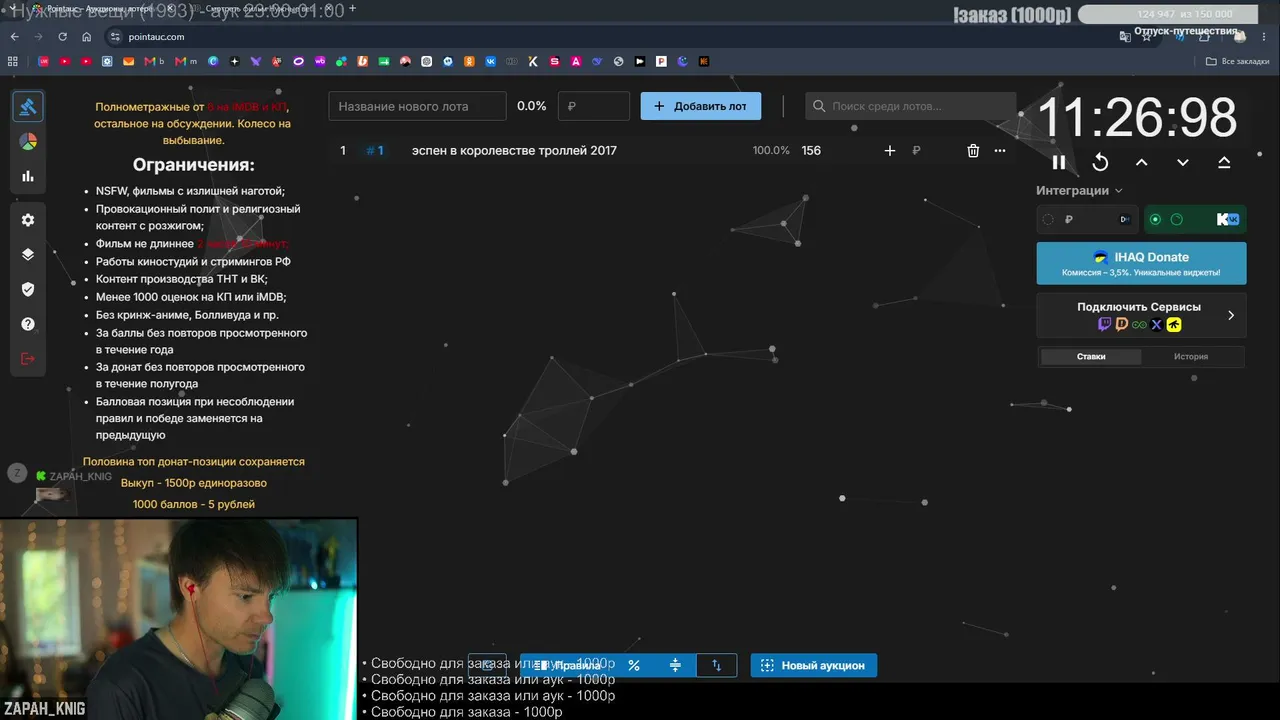This screenshot has height=720, width=1280.
Task: Go to browser home page
Action: tap(86, 37)
